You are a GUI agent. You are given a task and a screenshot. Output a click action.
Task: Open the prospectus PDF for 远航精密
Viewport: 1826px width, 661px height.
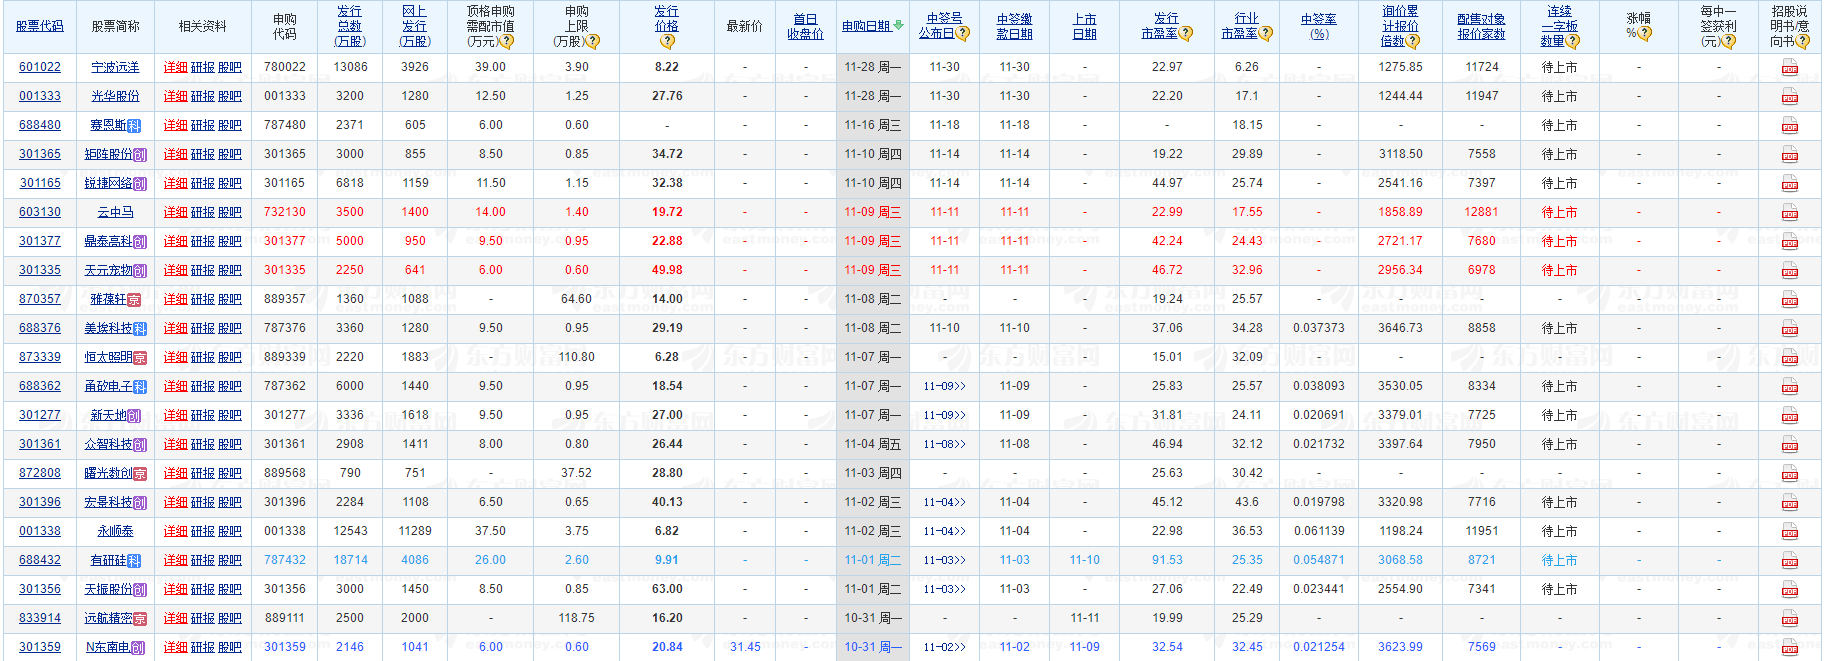click(1789, 619)
